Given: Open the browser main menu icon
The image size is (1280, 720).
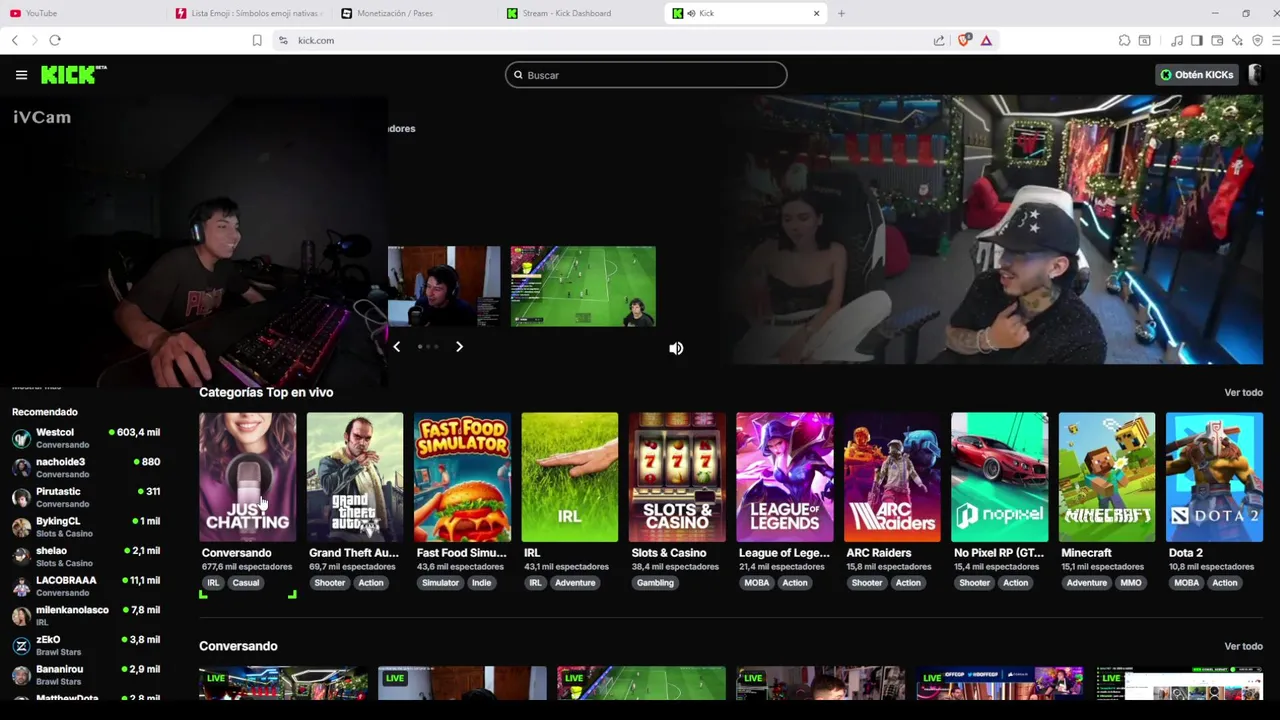Looking at the screenshot, I should (1274, 40).
